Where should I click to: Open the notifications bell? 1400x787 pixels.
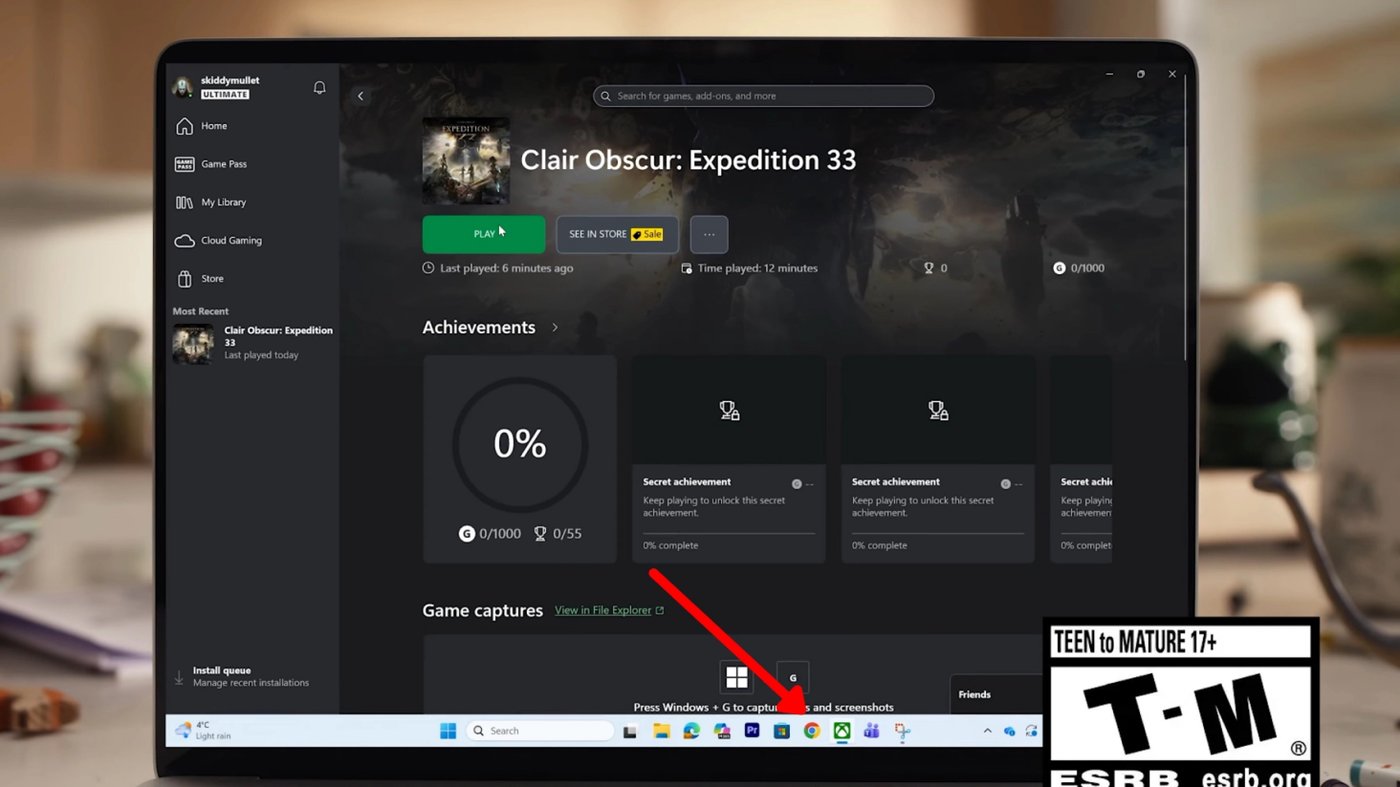319,87
